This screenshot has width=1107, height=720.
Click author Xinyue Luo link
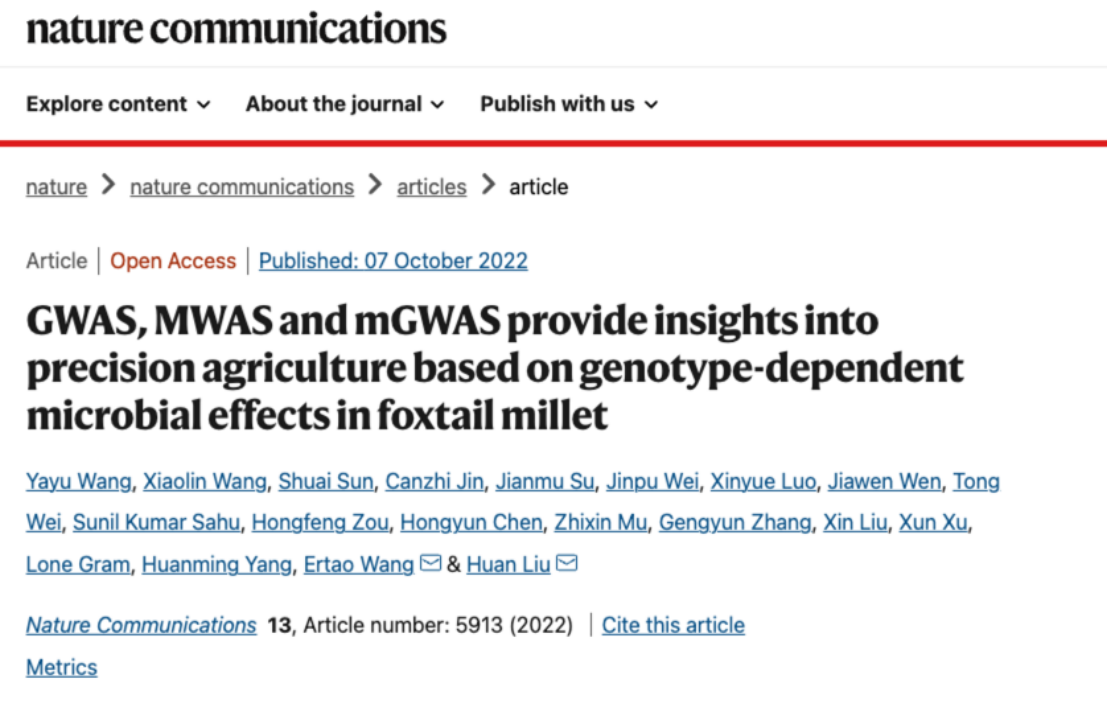763,481
